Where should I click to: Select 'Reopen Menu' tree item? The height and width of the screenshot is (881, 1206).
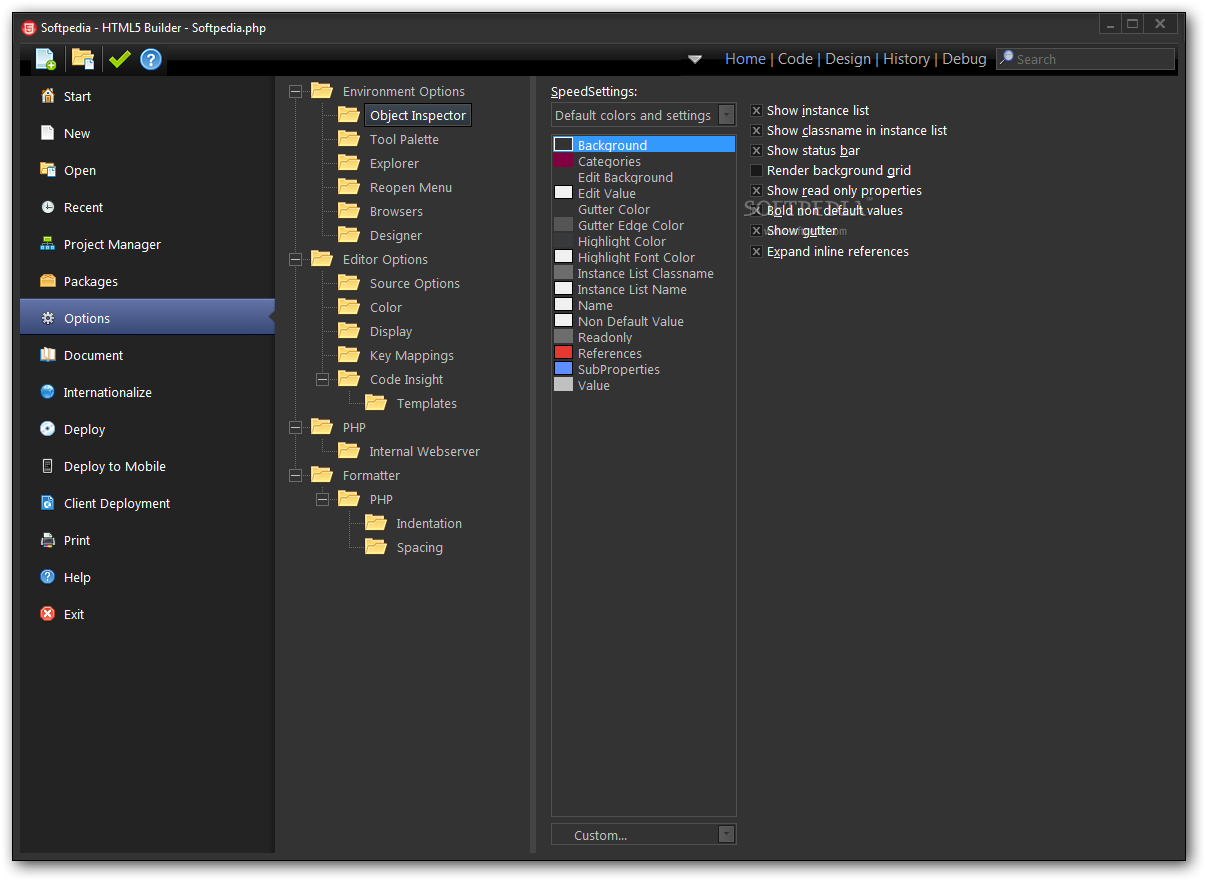(x=411, y=187)
